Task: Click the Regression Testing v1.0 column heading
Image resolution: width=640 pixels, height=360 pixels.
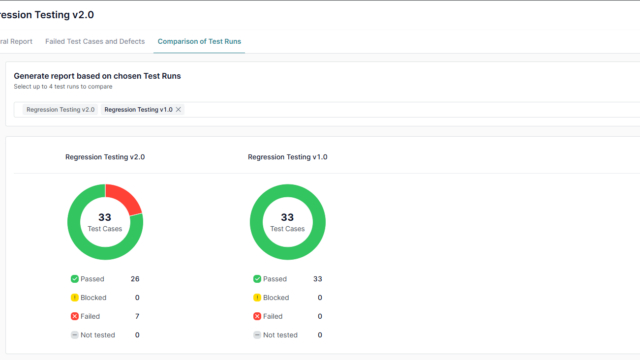Action: [x=287, y=157]
